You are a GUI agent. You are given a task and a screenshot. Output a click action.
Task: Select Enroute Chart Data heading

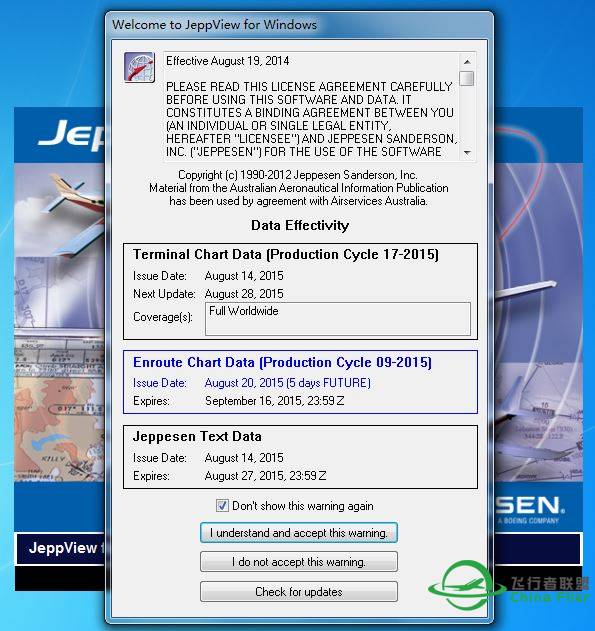282,362
